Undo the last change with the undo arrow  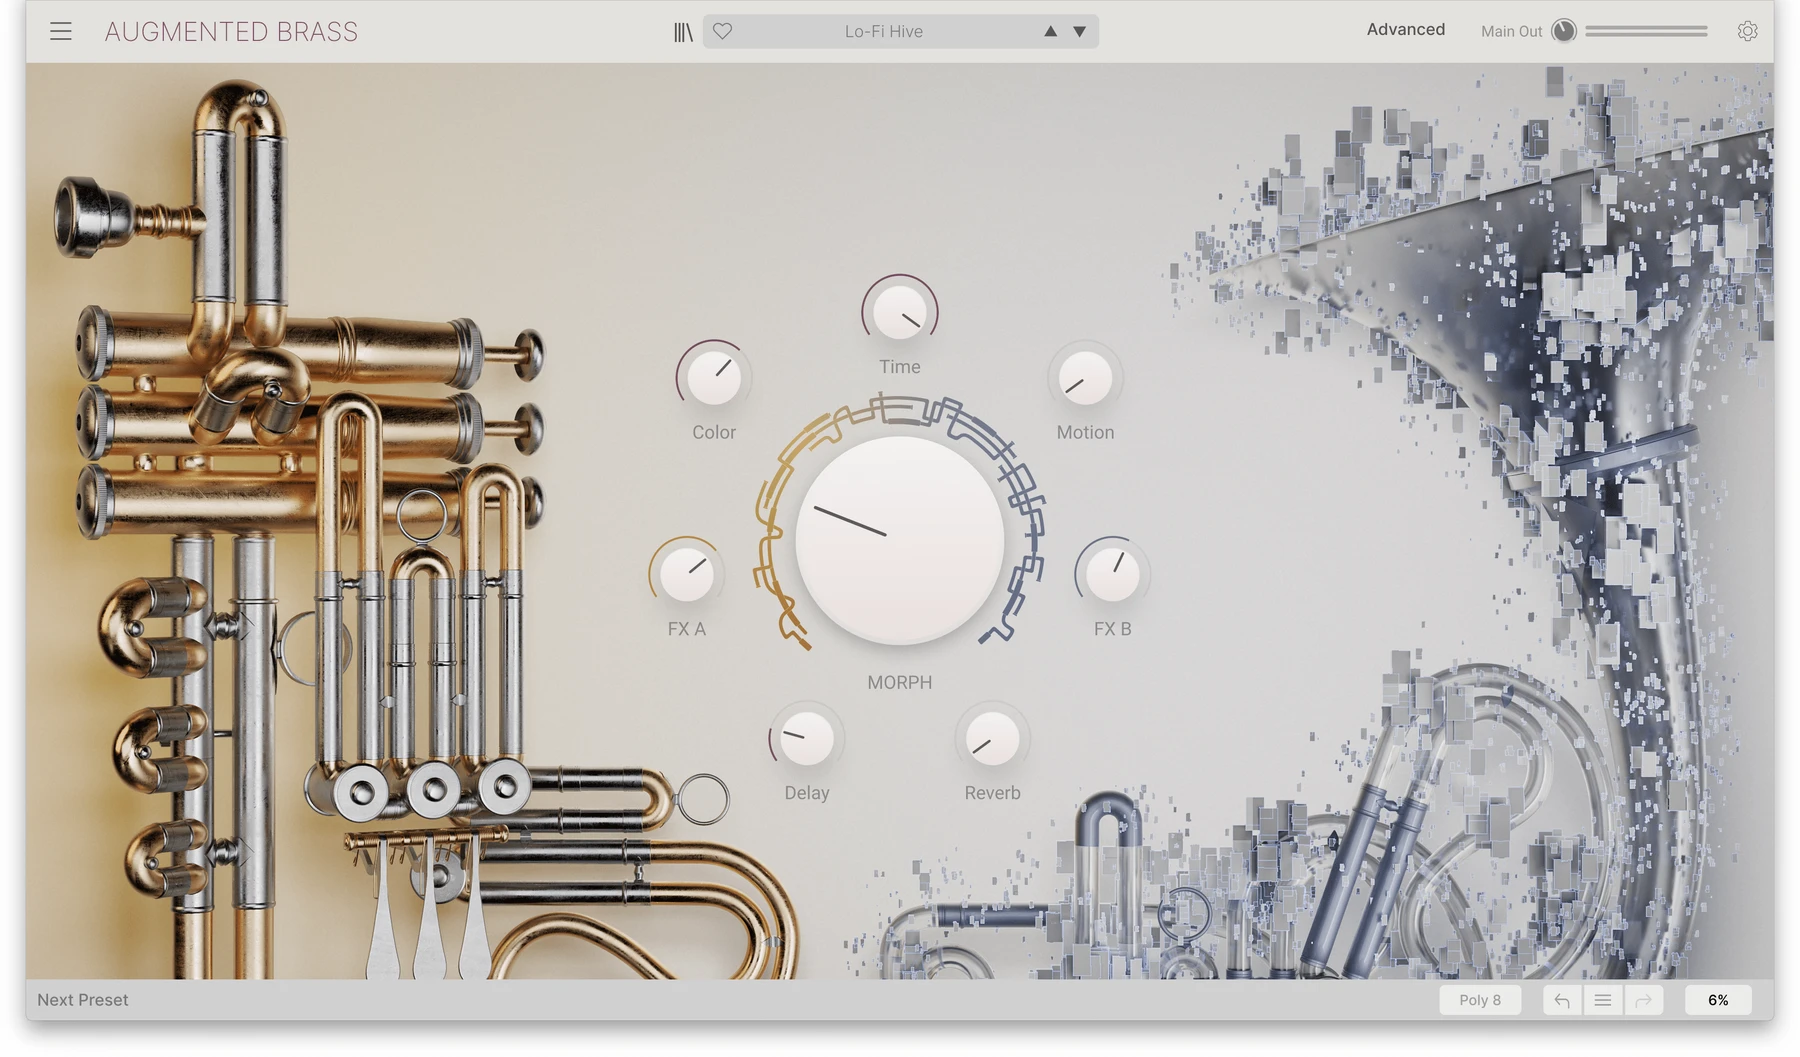[1562, 1000]
